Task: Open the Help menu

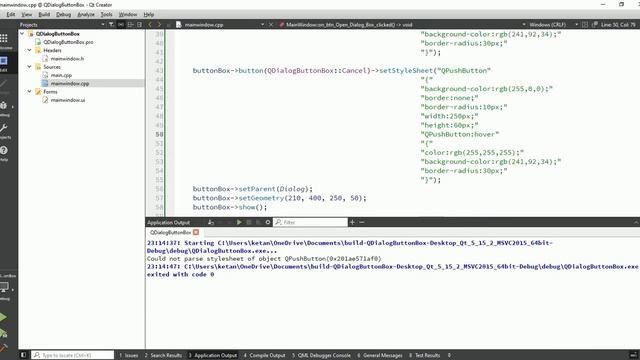Action: click(149, 14)
